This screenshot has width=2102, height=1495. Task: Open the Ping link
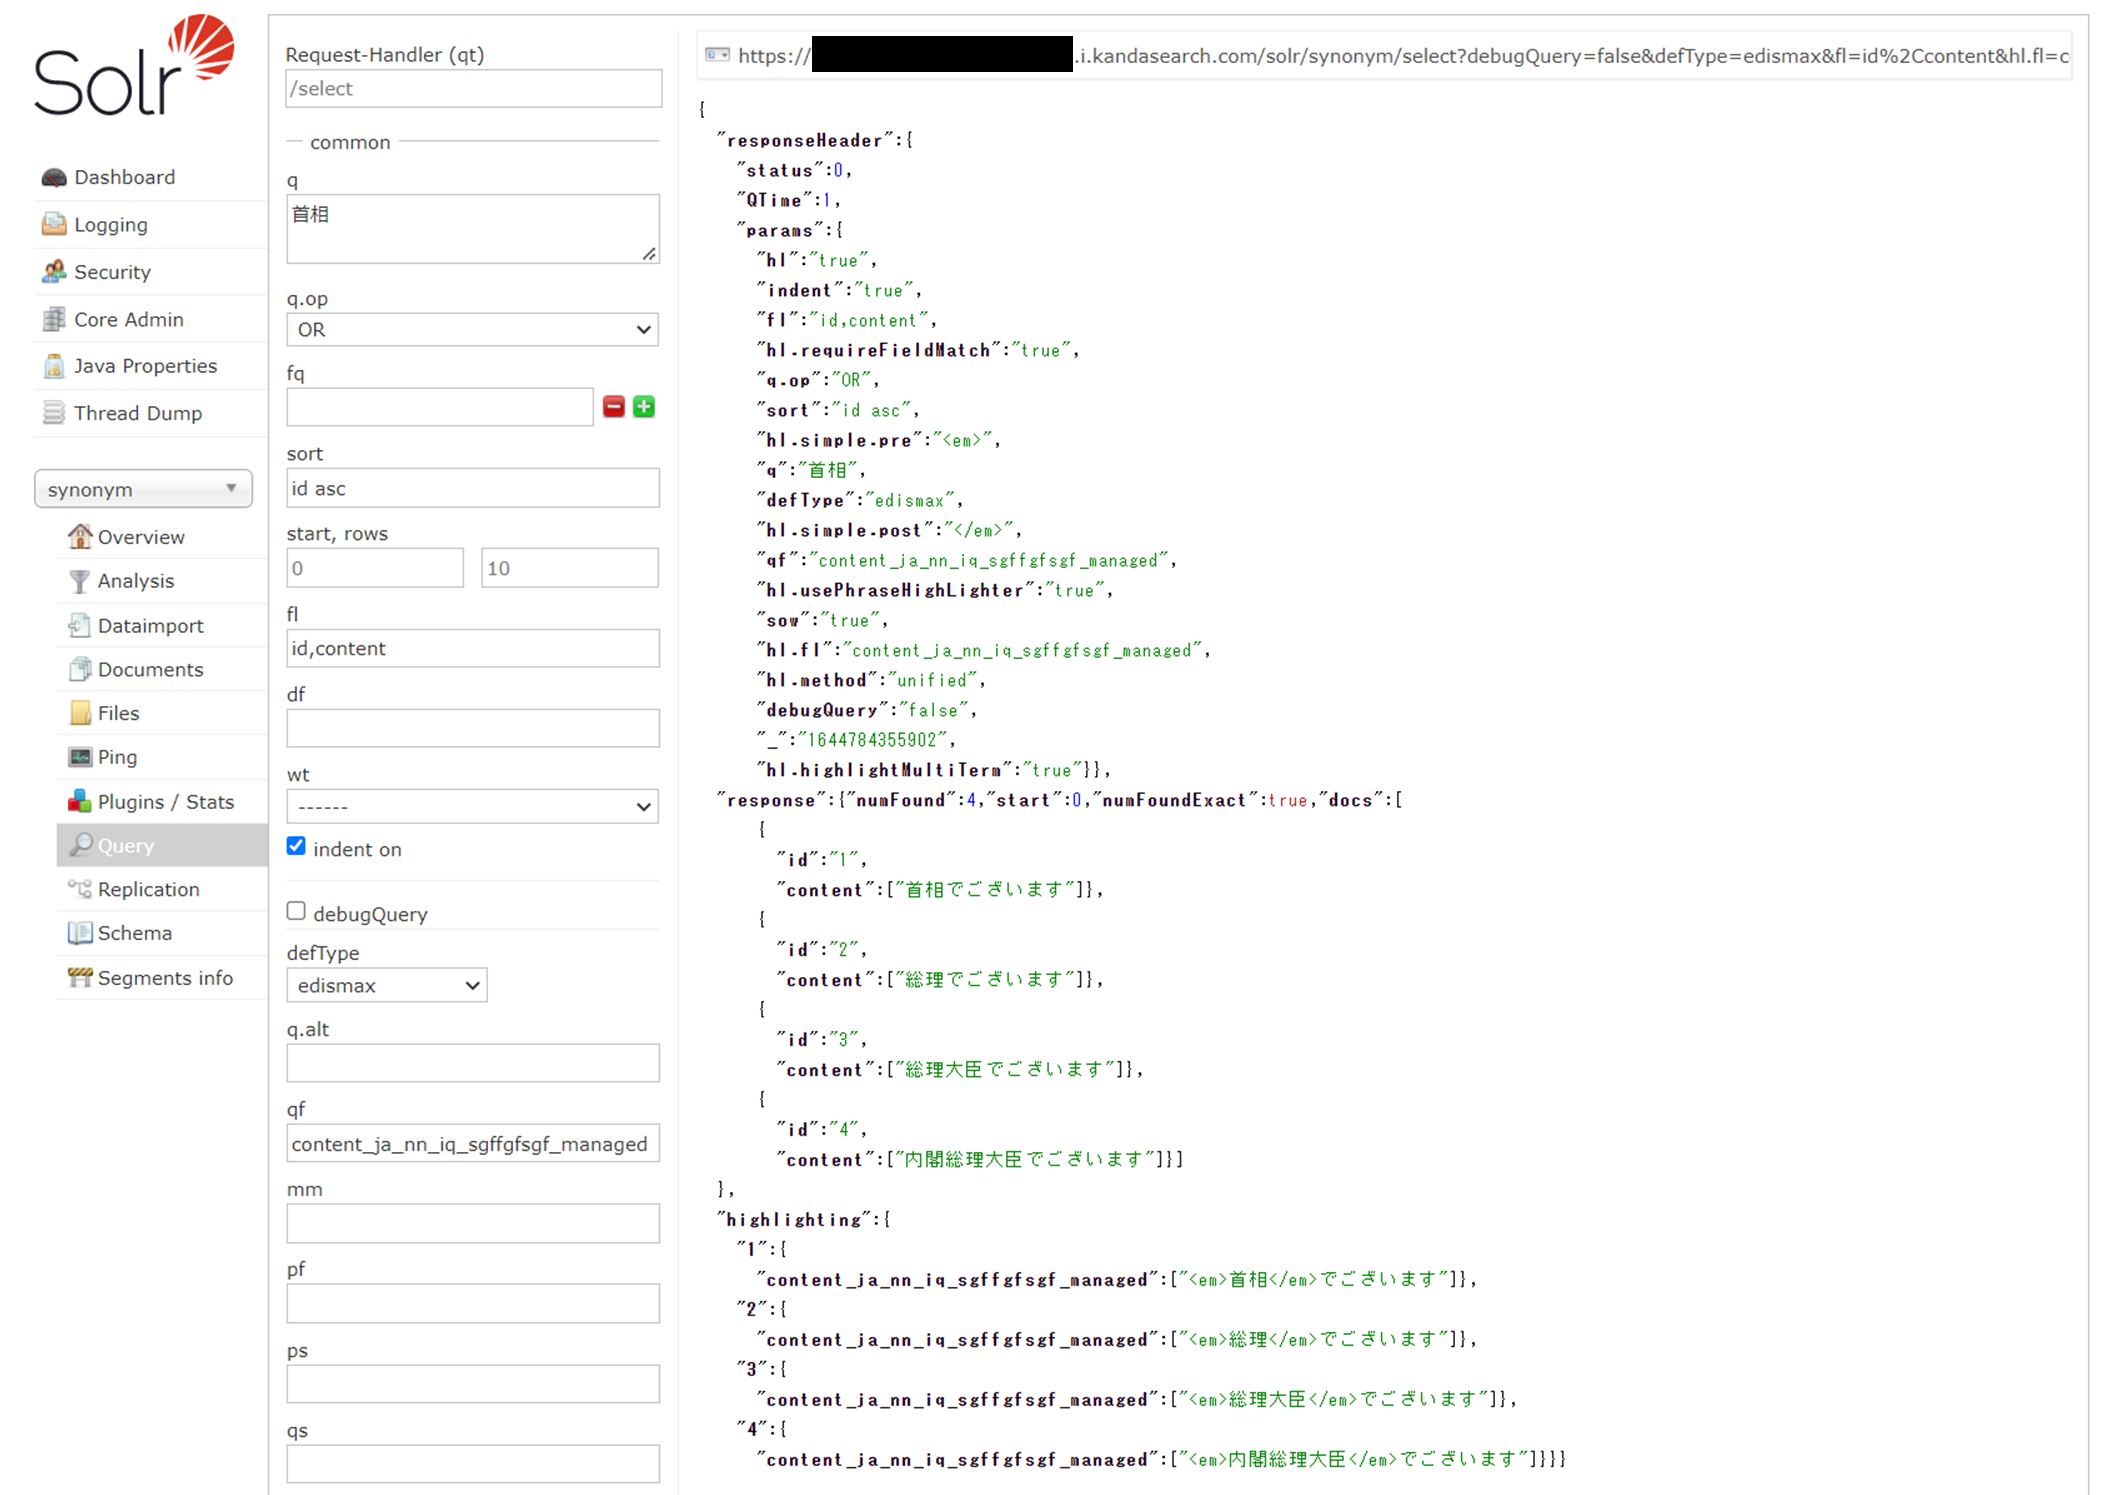point(117,757)
